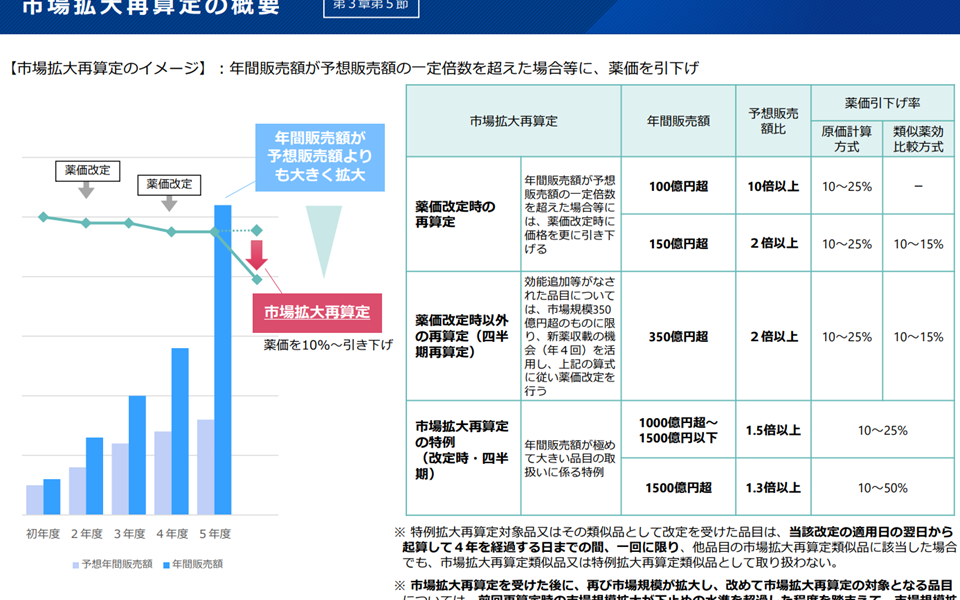Click the lowered diamond marker below the red arrow
960x600 pixels.
257,279
